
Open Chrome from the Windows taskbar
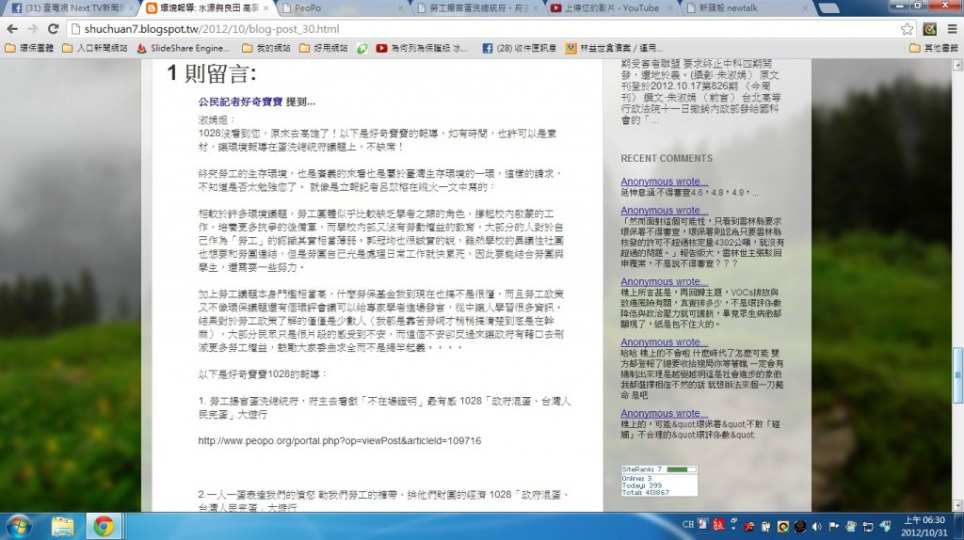click(103, 525)
